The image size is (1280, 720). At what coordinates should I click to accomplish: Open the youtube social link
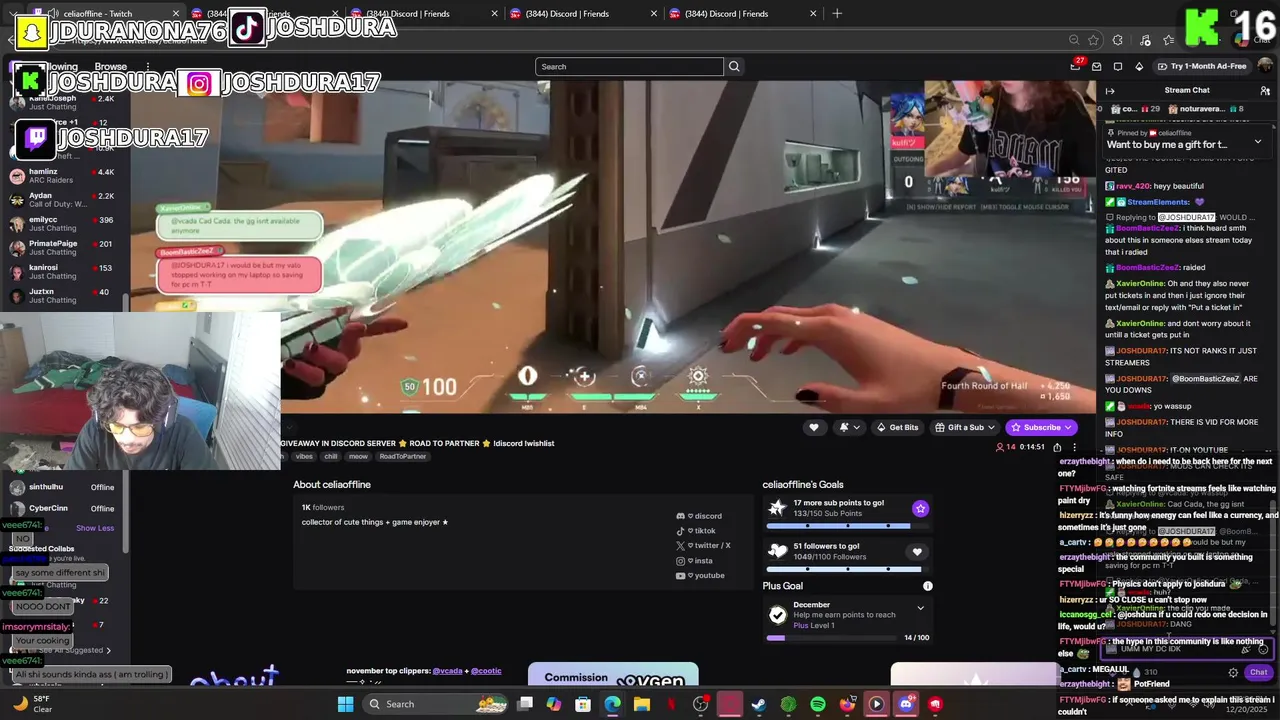[x=700, y=576]
